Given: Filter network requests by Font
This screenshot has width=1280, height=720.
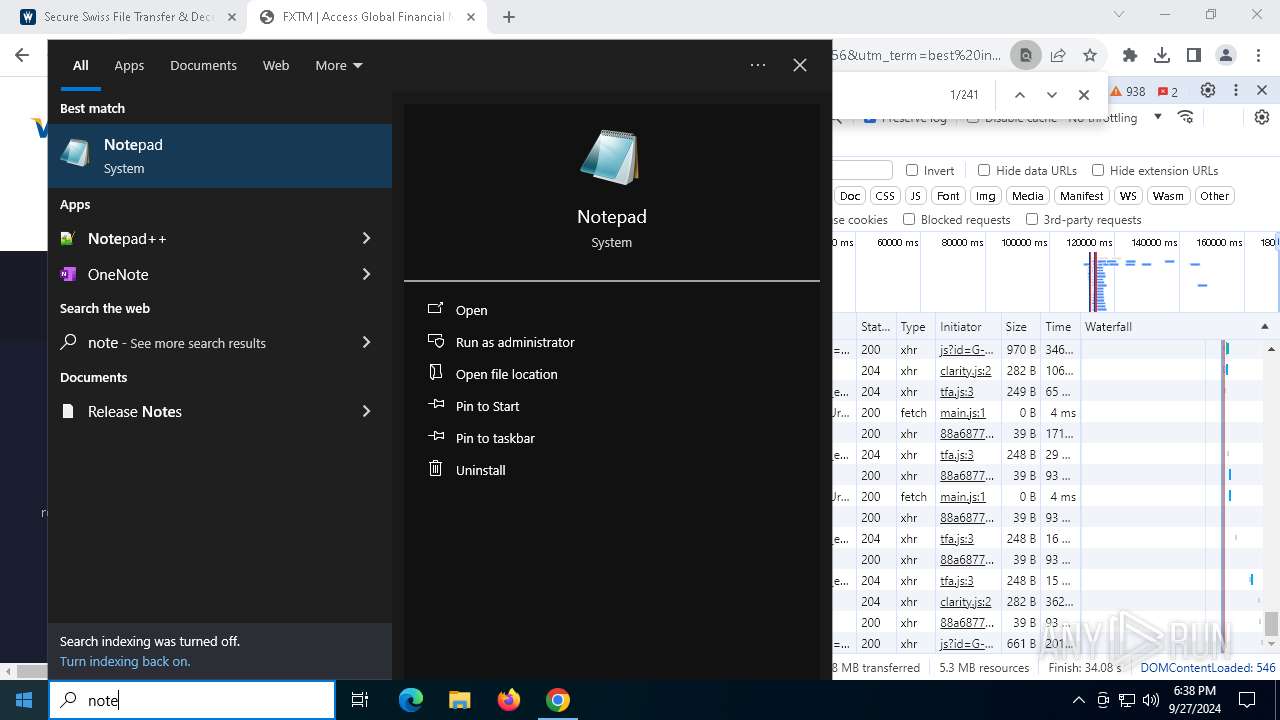Looking at the screenshot, I should [948, 196].
